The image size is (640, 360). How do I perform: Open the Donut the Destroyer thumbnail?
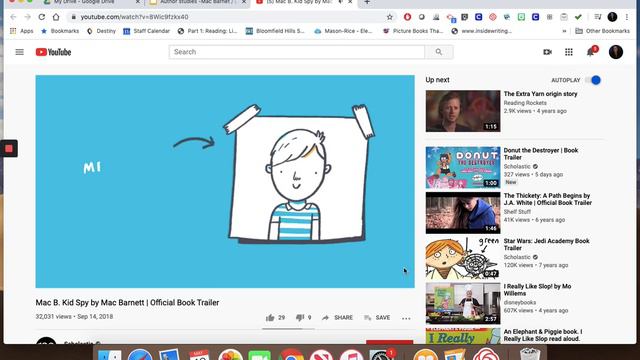463,167
